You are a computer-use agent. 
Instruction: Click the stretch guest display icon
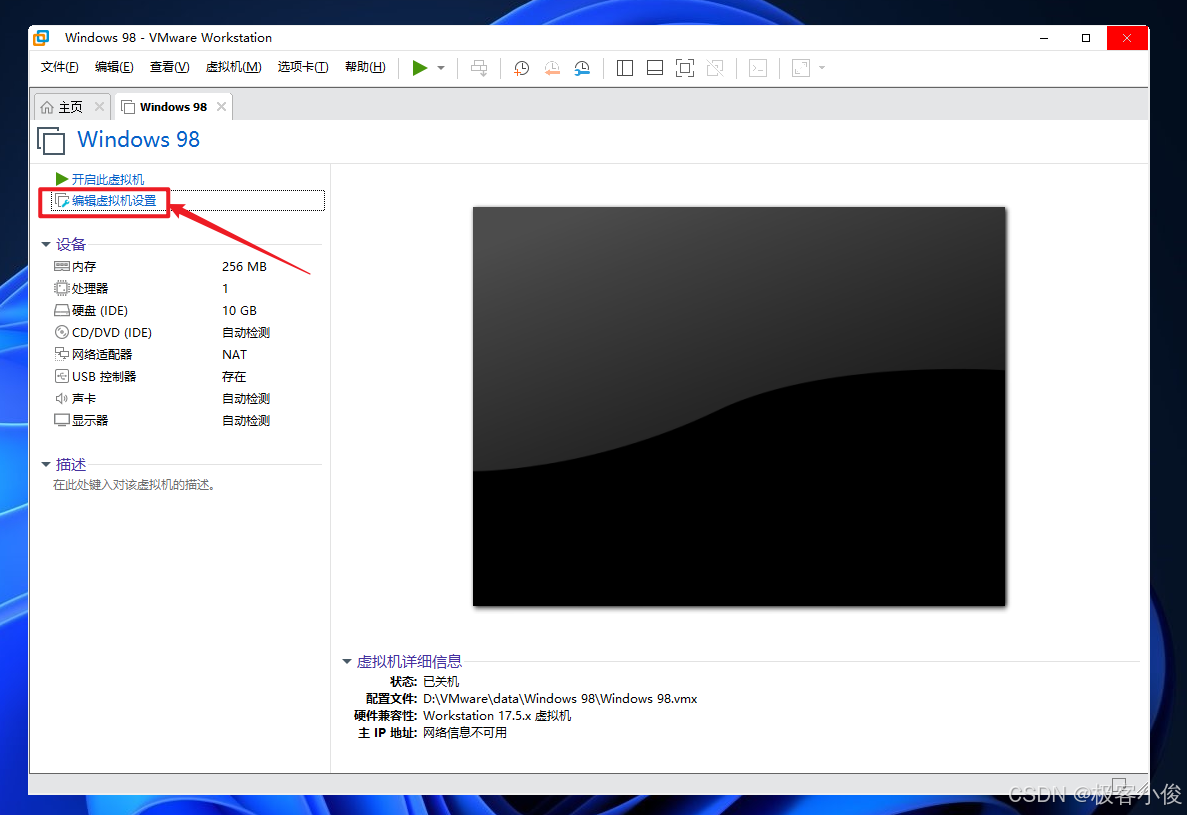pos(801,68)
